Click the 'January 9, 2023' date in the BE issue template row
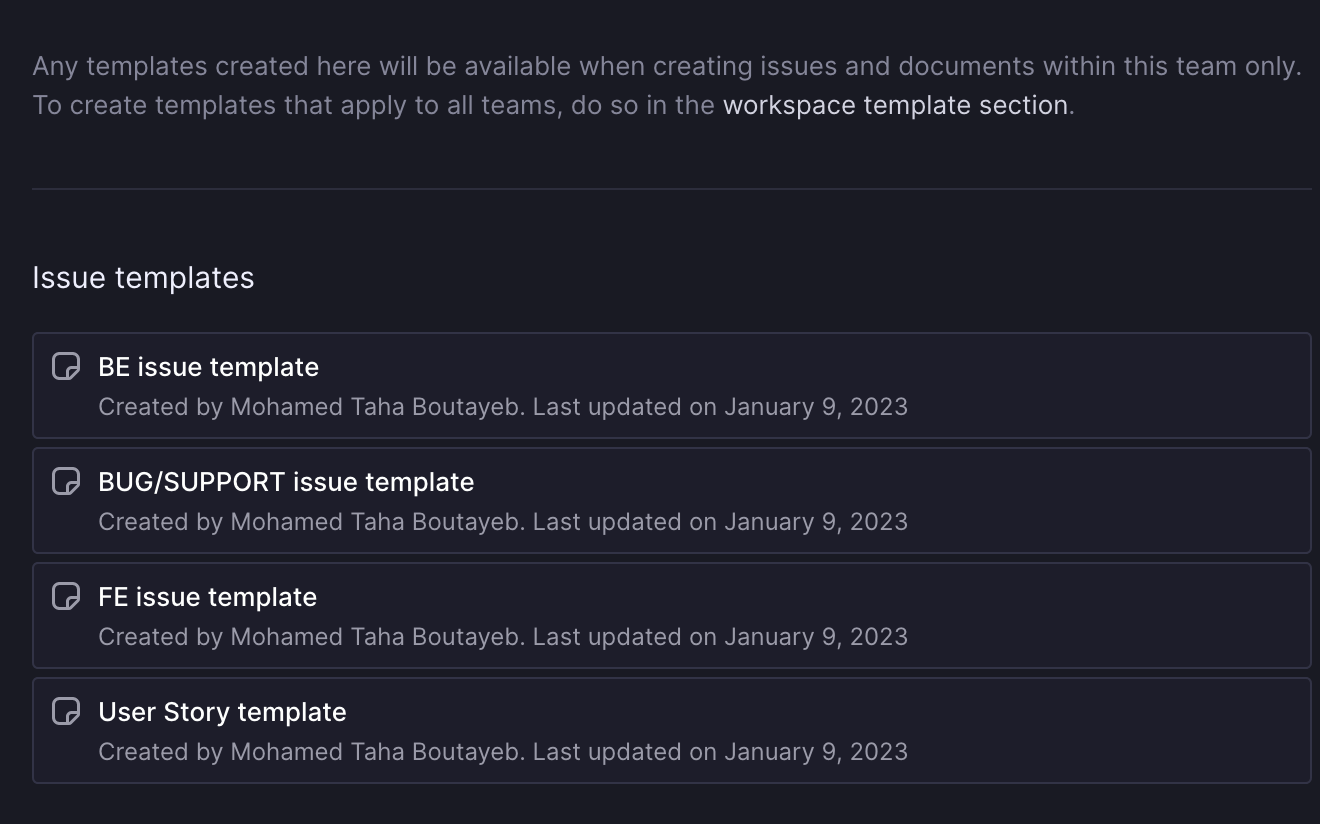The height and width of the screenshot is (824, 1320). 816,407
